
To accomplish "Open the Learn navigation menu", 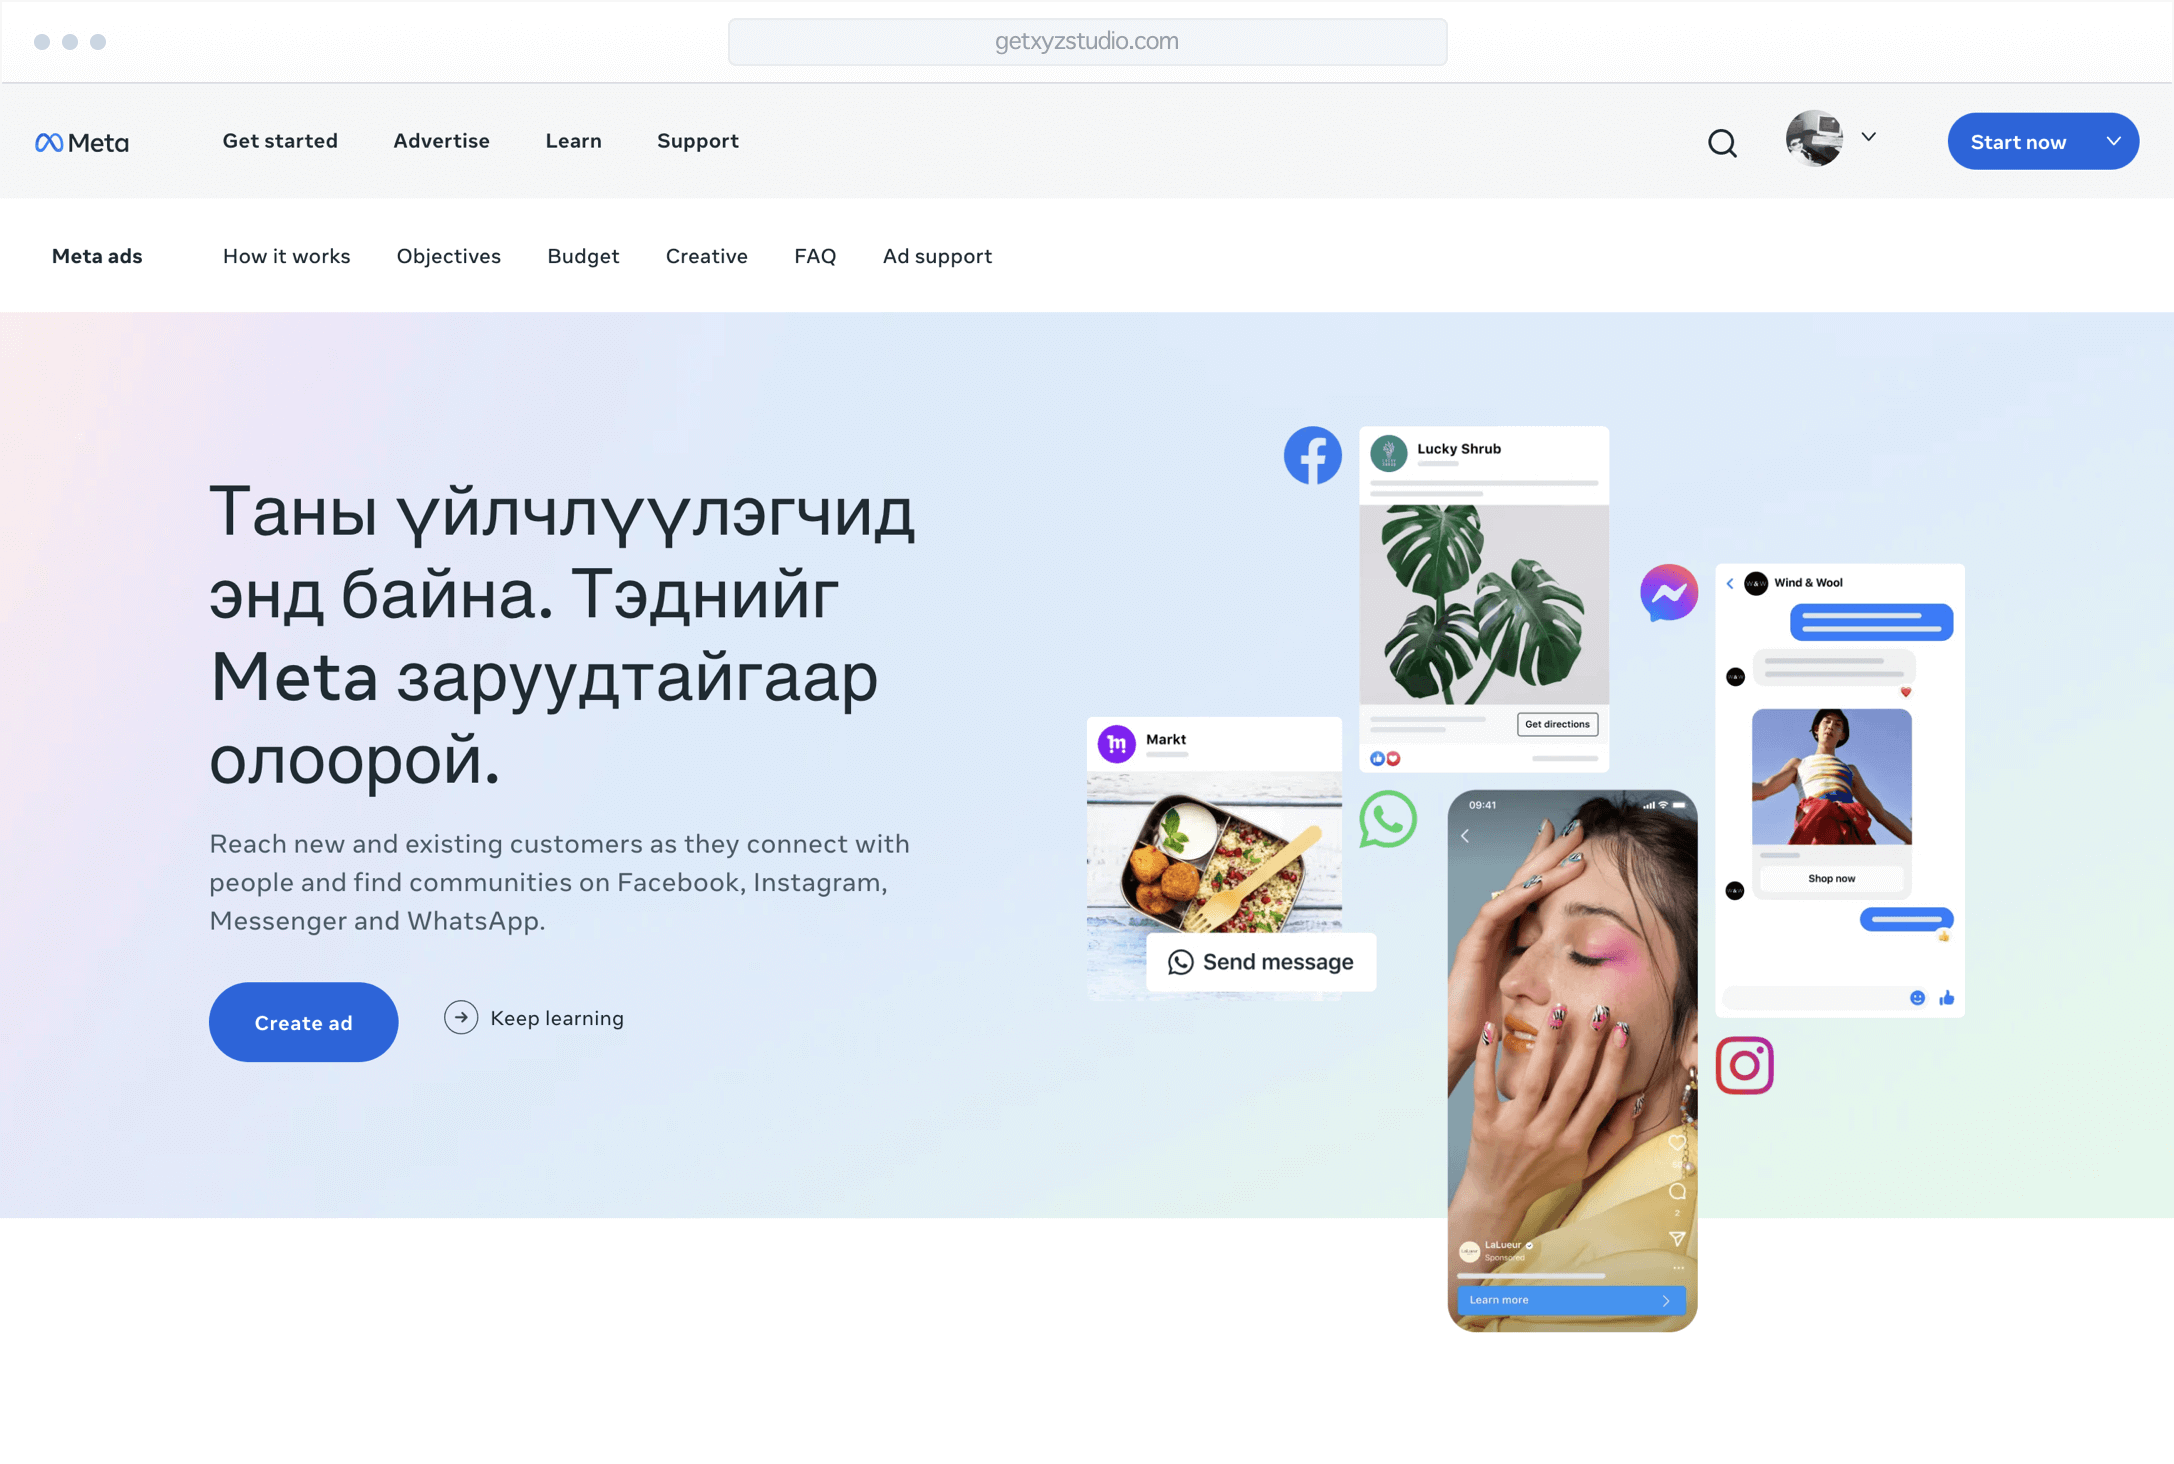I will 573,141.
